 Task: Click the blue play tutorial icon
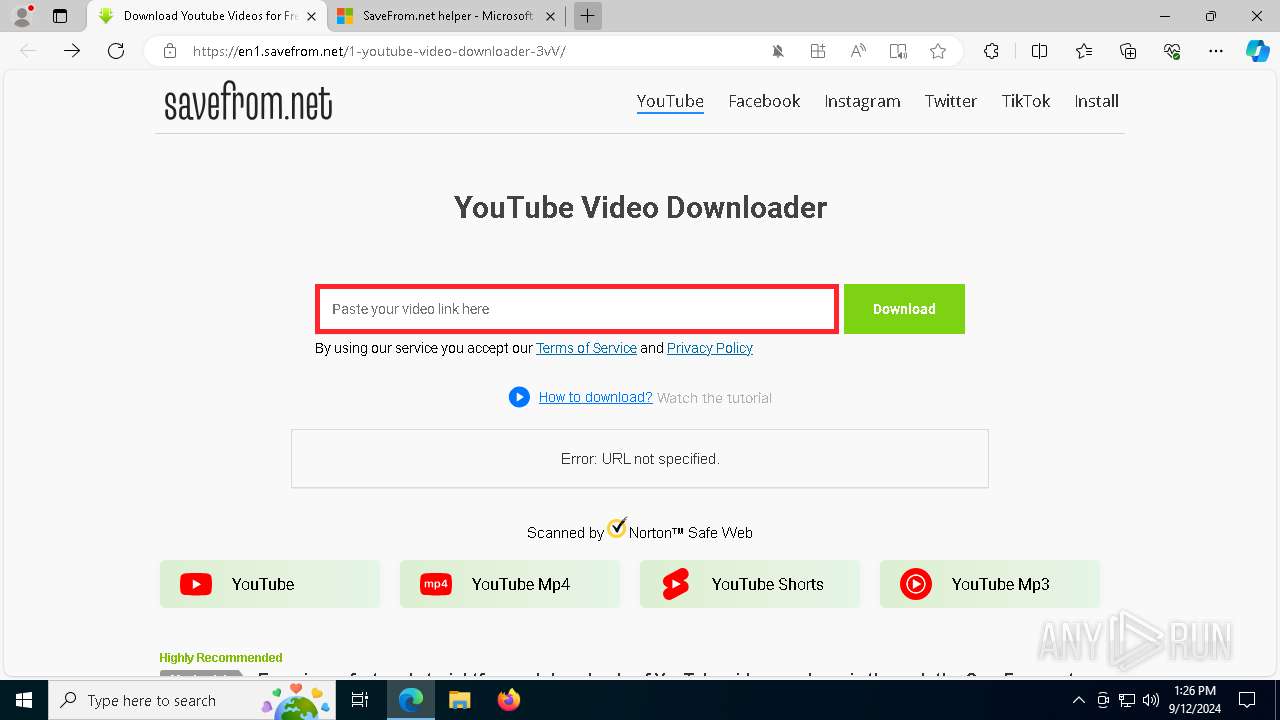tap(519, 397)
